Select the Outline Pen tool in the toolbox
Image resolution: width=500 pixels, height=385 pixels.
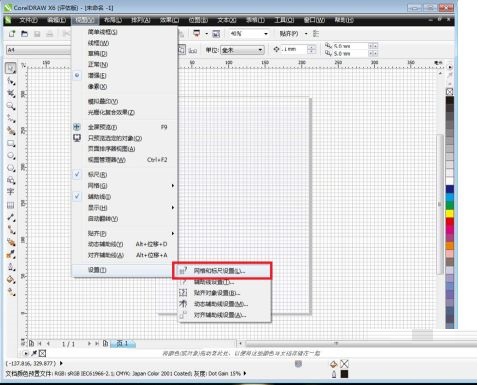(x=11, y=267)
